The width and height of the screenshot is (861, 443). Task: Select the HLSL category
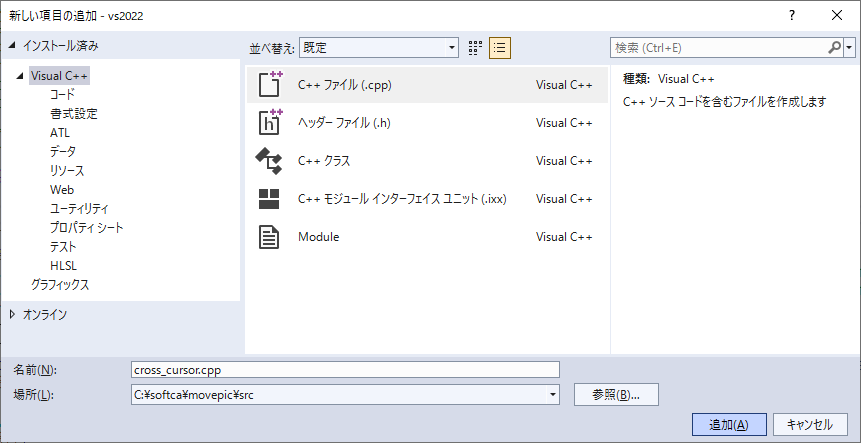point(63,265)
